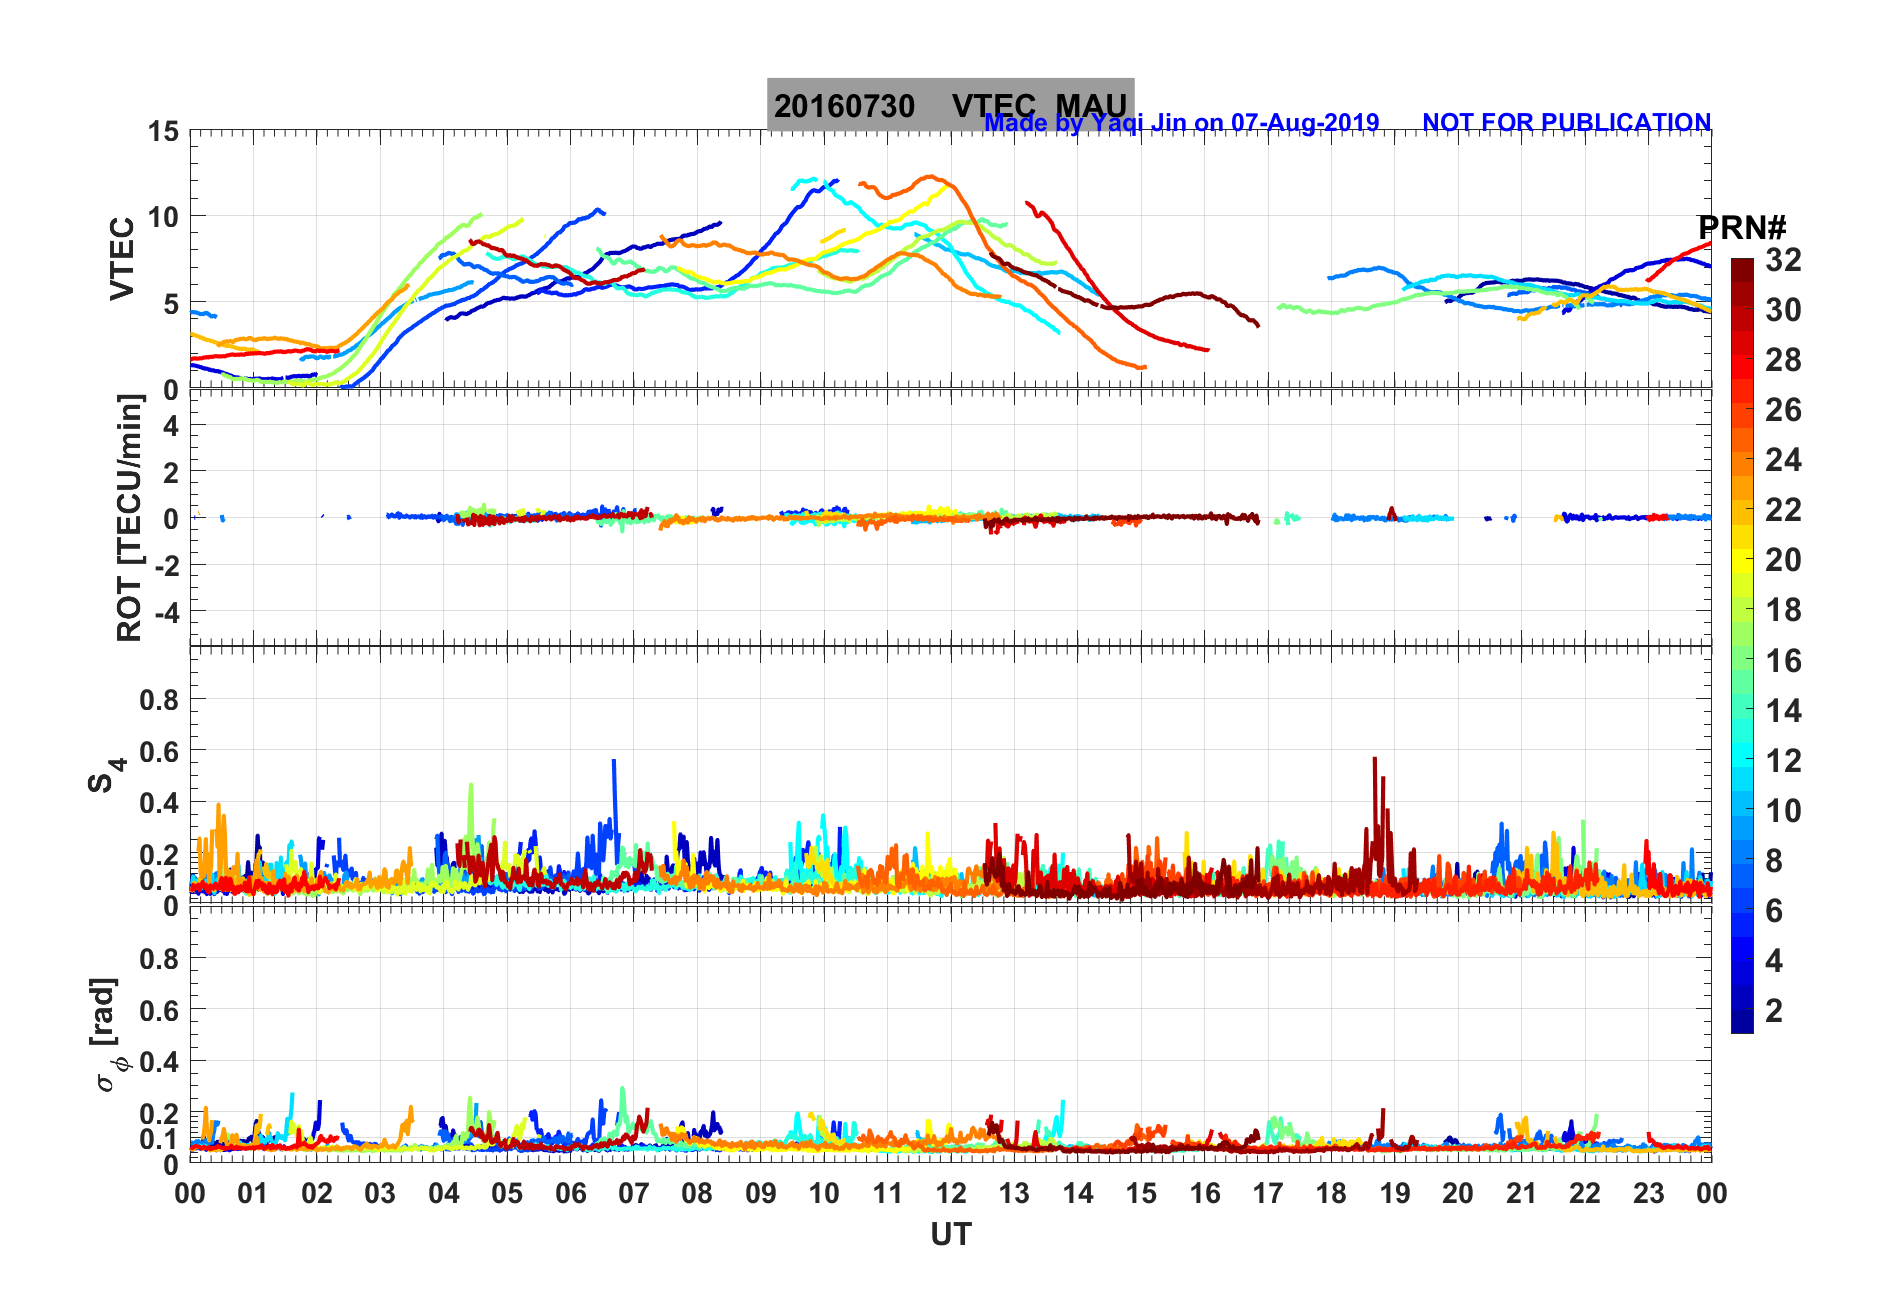
Task: Click x-axis tick label '06'
Action: click(x=570, y=1193)
